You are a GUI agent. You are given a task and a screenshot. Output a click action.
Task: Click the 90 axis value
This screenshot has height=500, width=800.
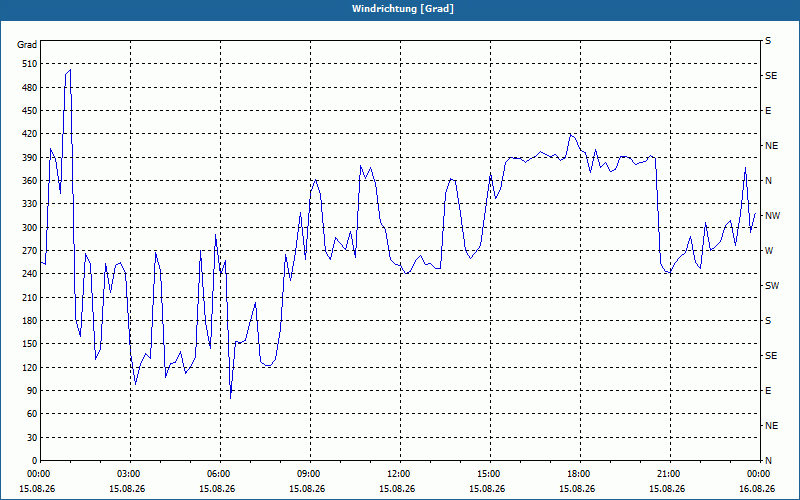(x=32, y=391)
